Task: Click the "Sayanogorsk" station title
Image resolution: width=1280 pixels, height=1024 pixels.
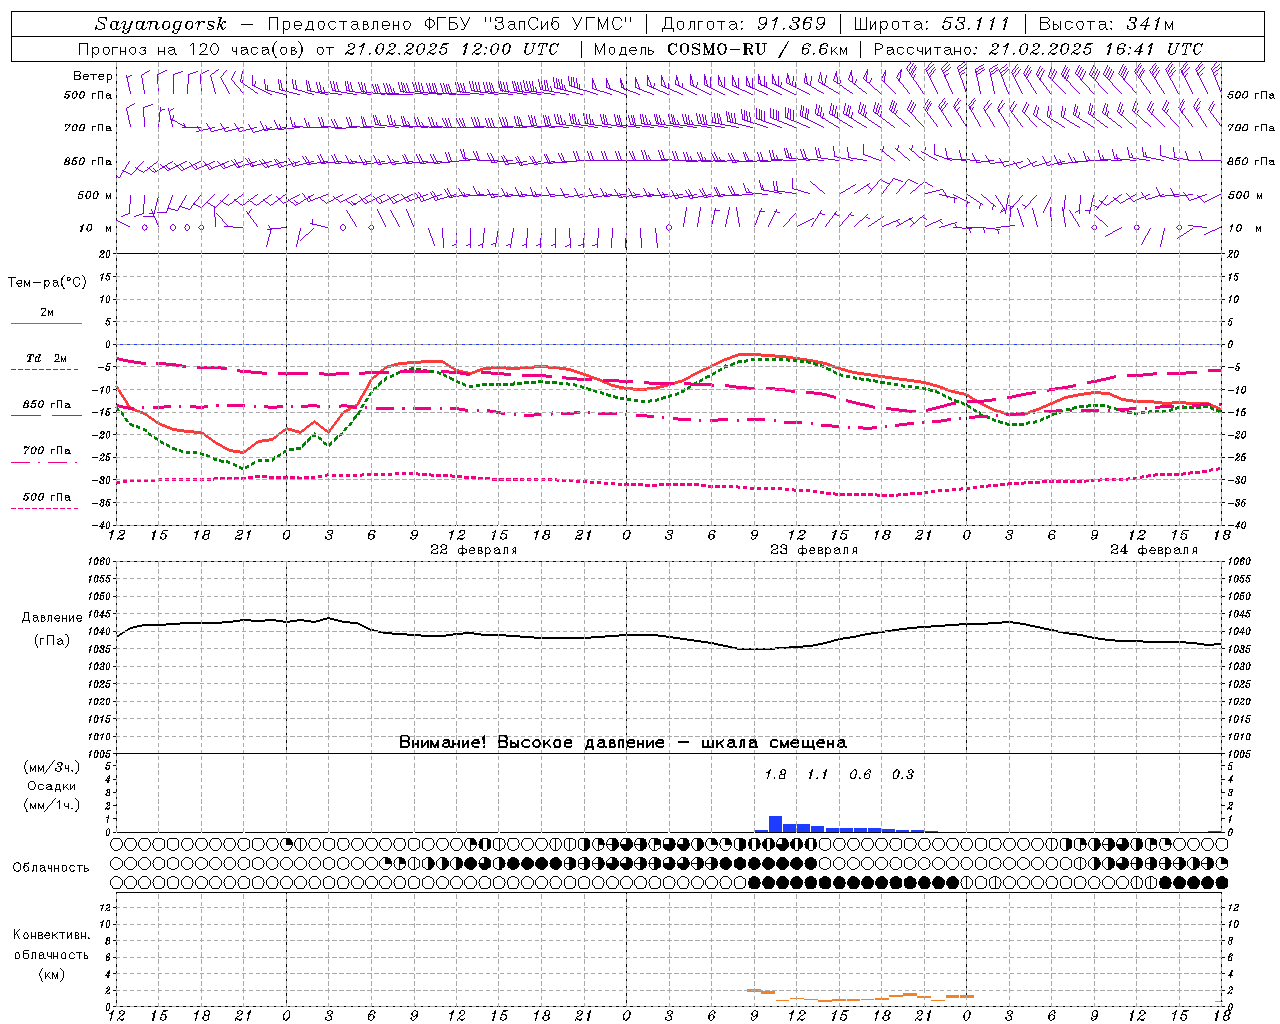Action: [x=161, y=24]
